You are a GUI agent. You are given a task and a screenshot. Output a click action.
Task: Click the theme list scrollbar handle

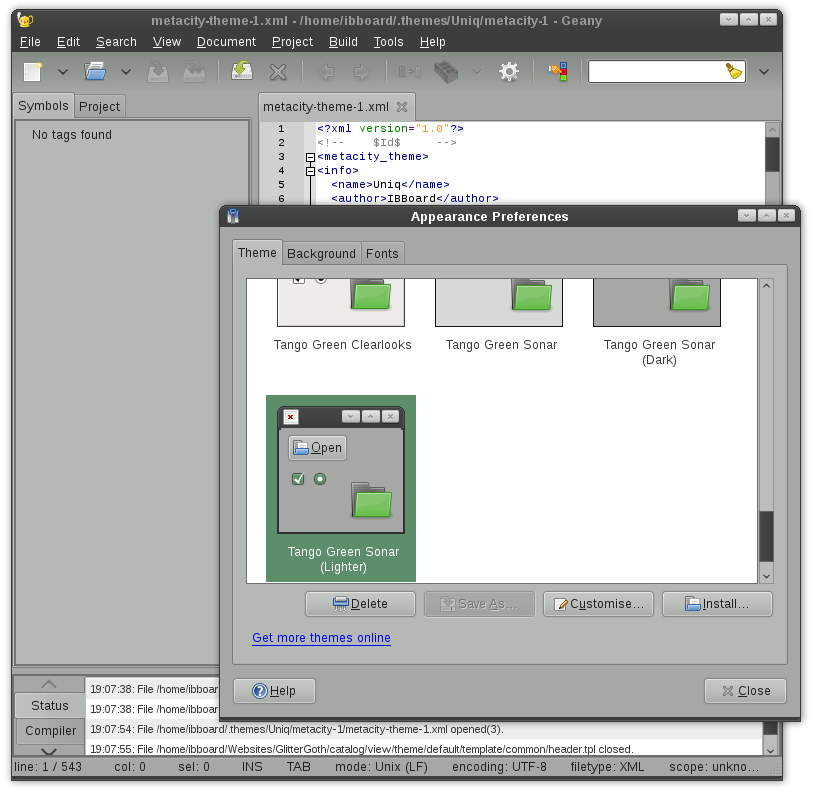point(766,537)
